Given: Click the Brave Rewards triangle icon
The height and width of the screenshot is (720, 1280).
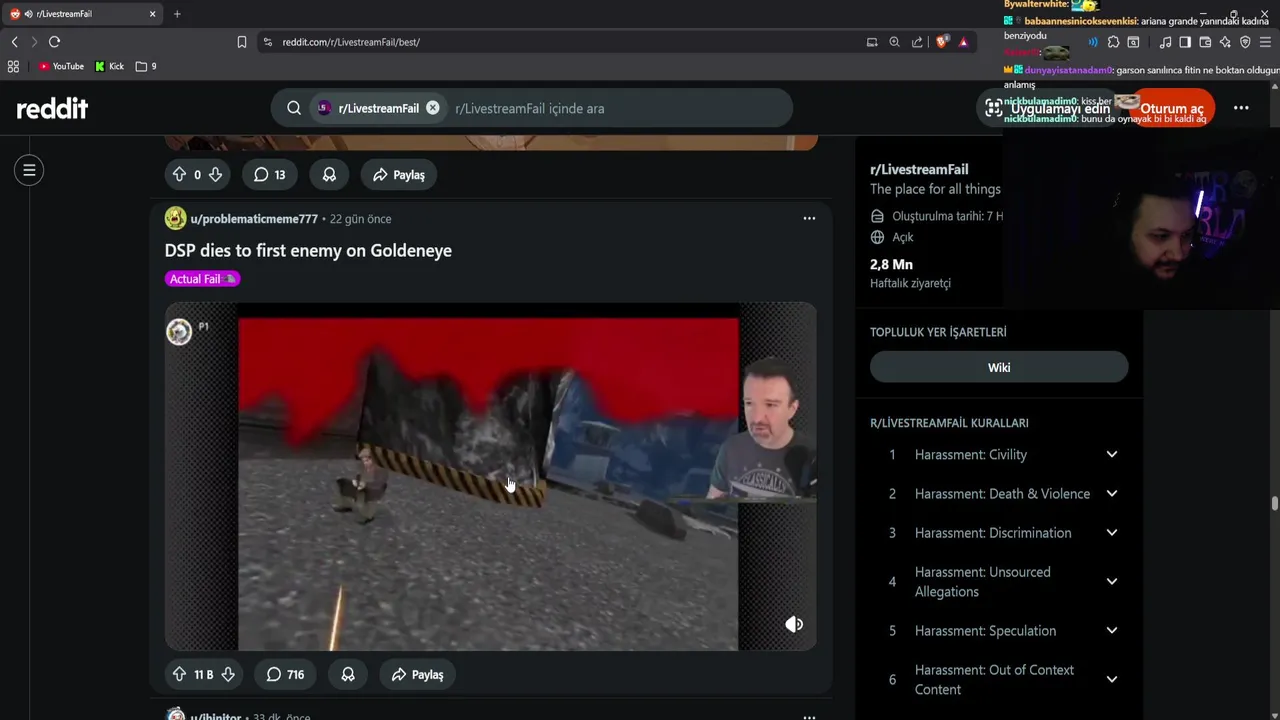Looking at the screenshot, I should [963, 42].
